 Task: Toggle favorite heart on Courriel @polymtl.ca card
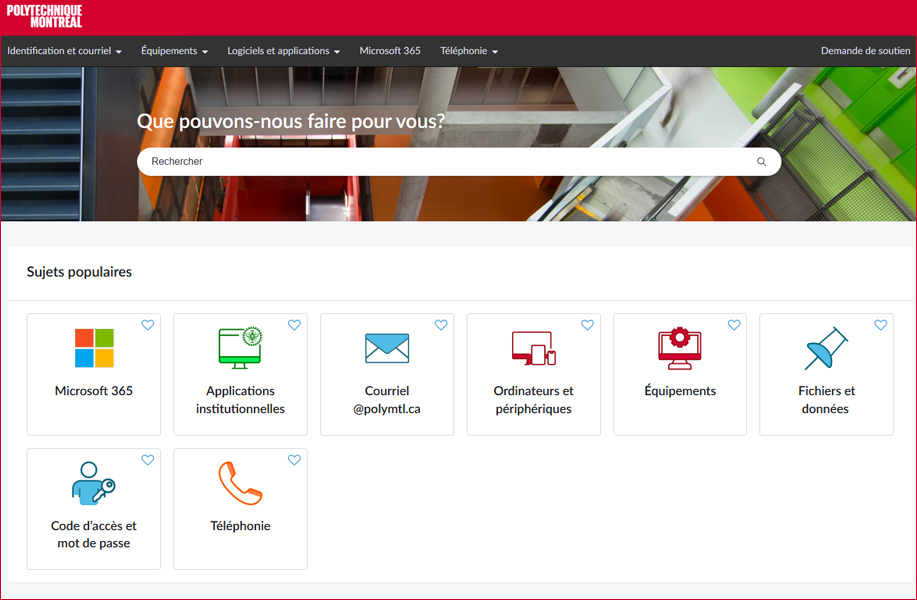(x=441, y=325)
